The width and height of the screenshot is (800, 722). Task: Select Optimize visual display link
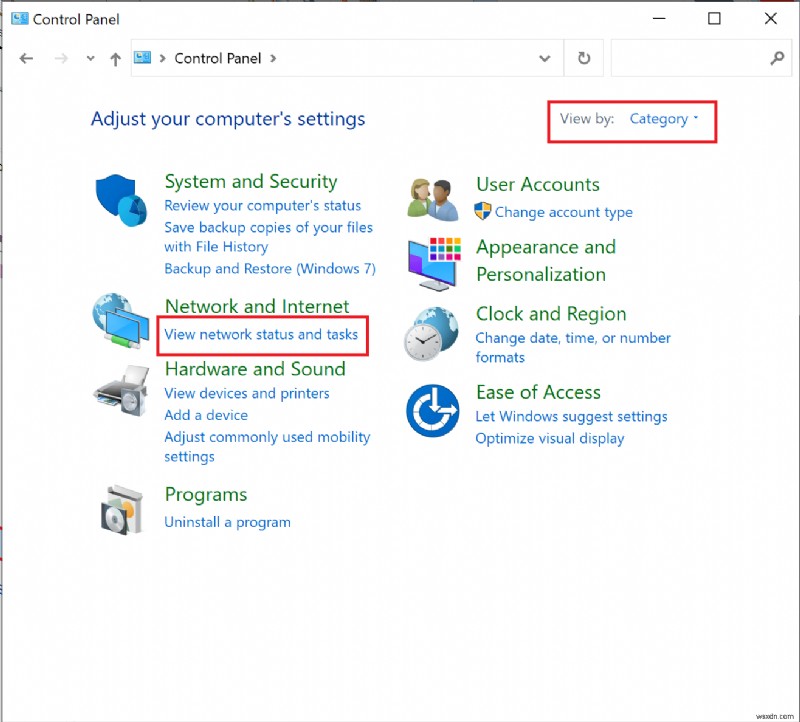tap(549, 439)
